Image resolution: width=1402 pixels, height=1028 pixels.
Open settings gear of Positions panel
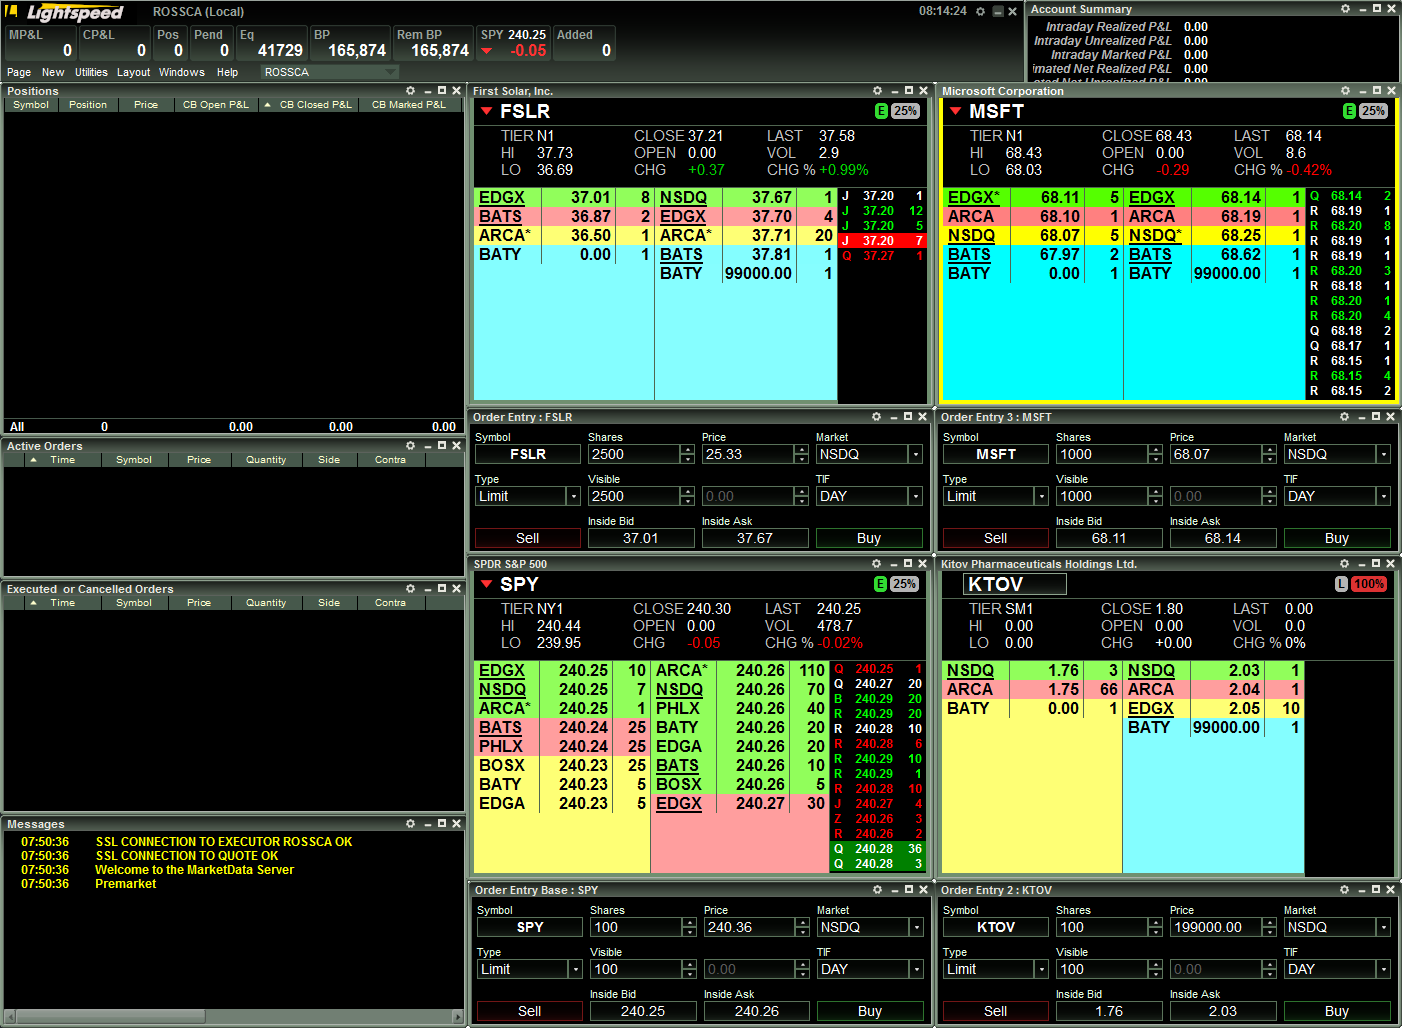coord(410,91)
